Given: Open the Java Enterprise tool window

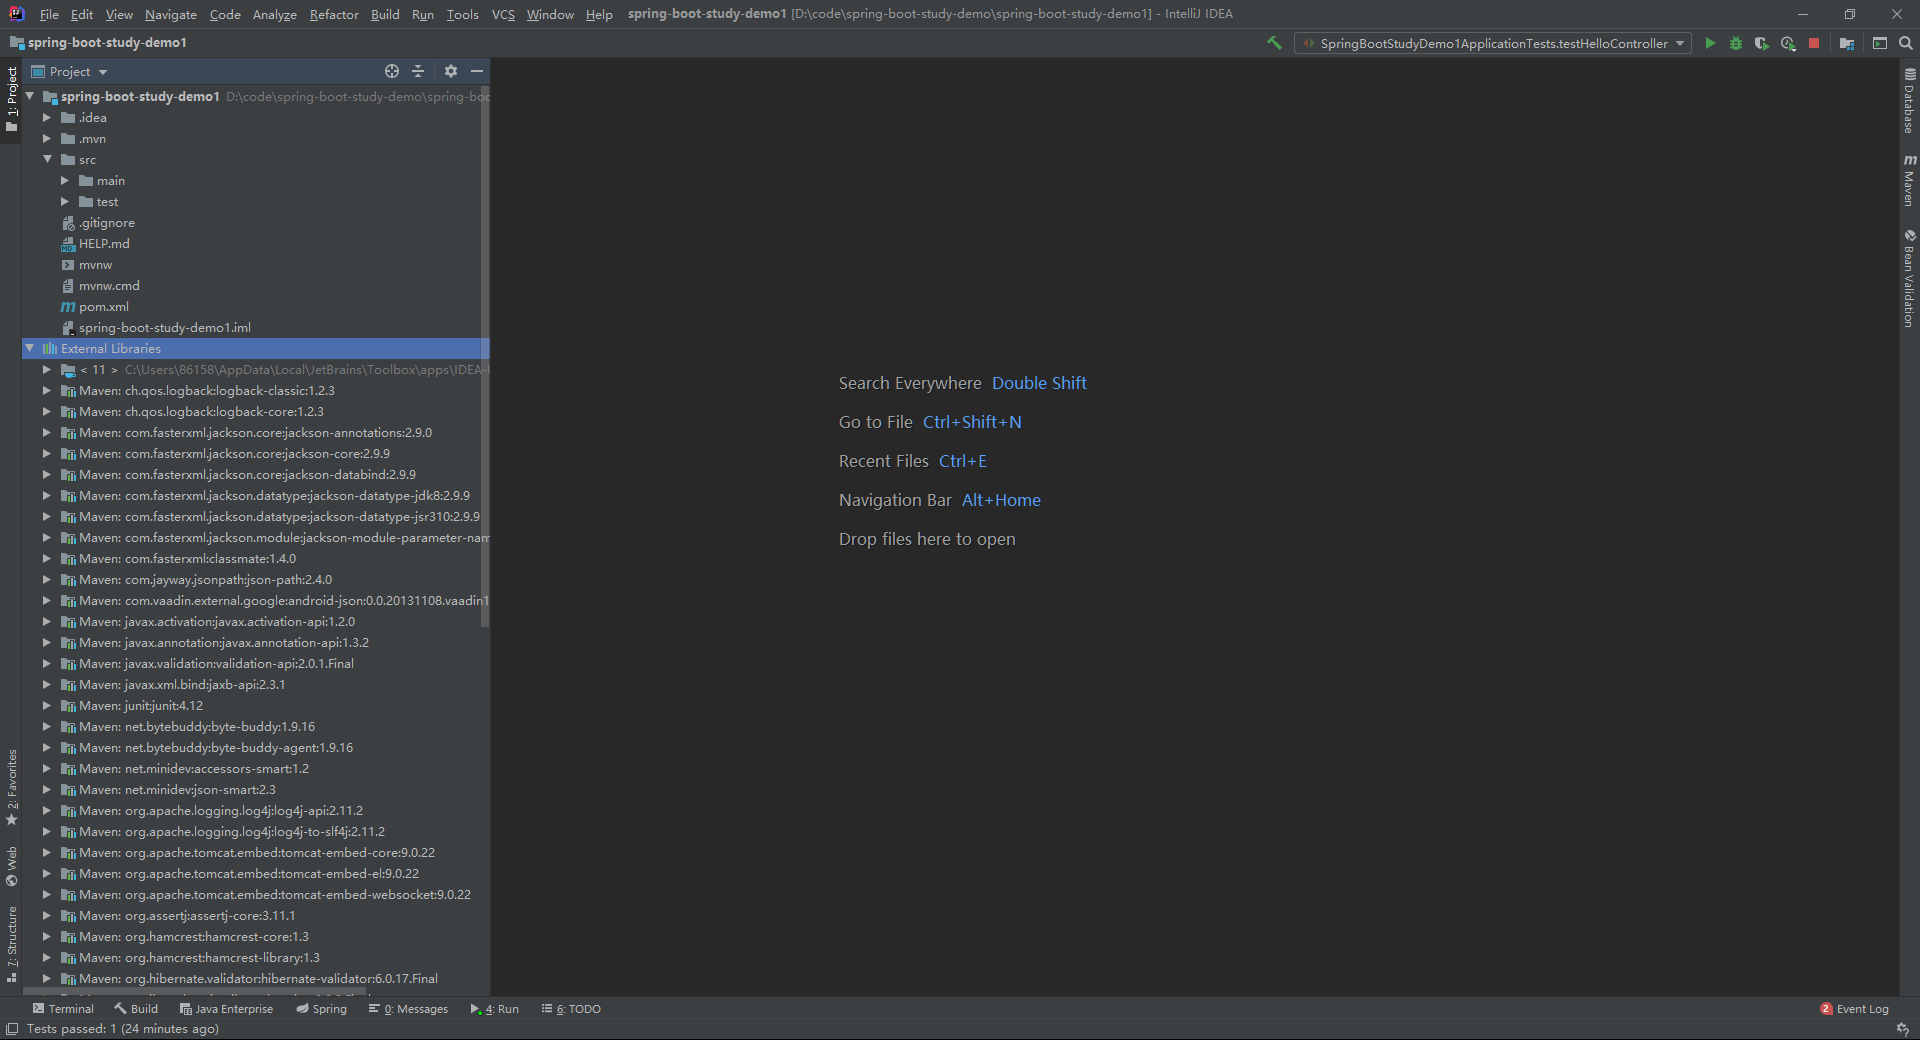Looking at the screenshot, I should (226, 1009).
